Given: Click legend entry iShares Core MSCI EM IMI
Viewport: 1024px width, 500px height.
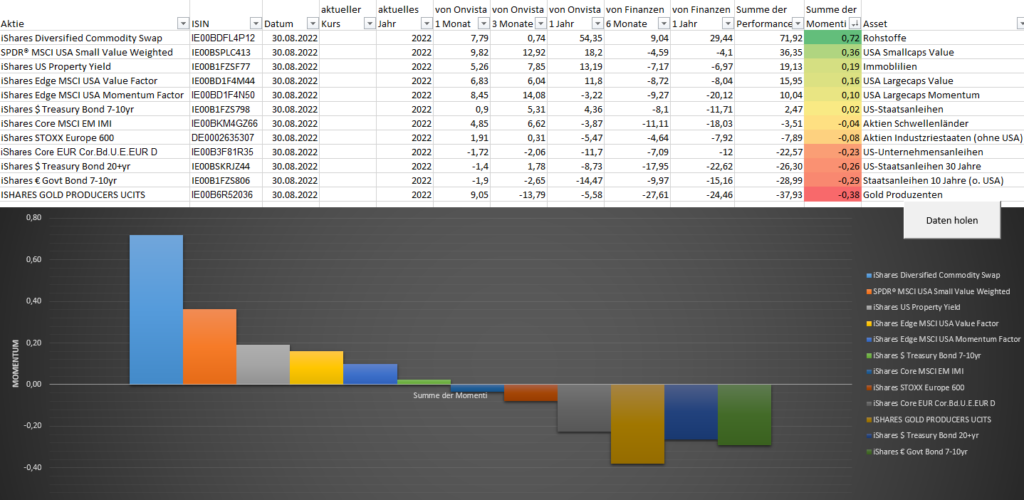Looking at the screenshot, I should pyautogui.click(x=916, y=371).
